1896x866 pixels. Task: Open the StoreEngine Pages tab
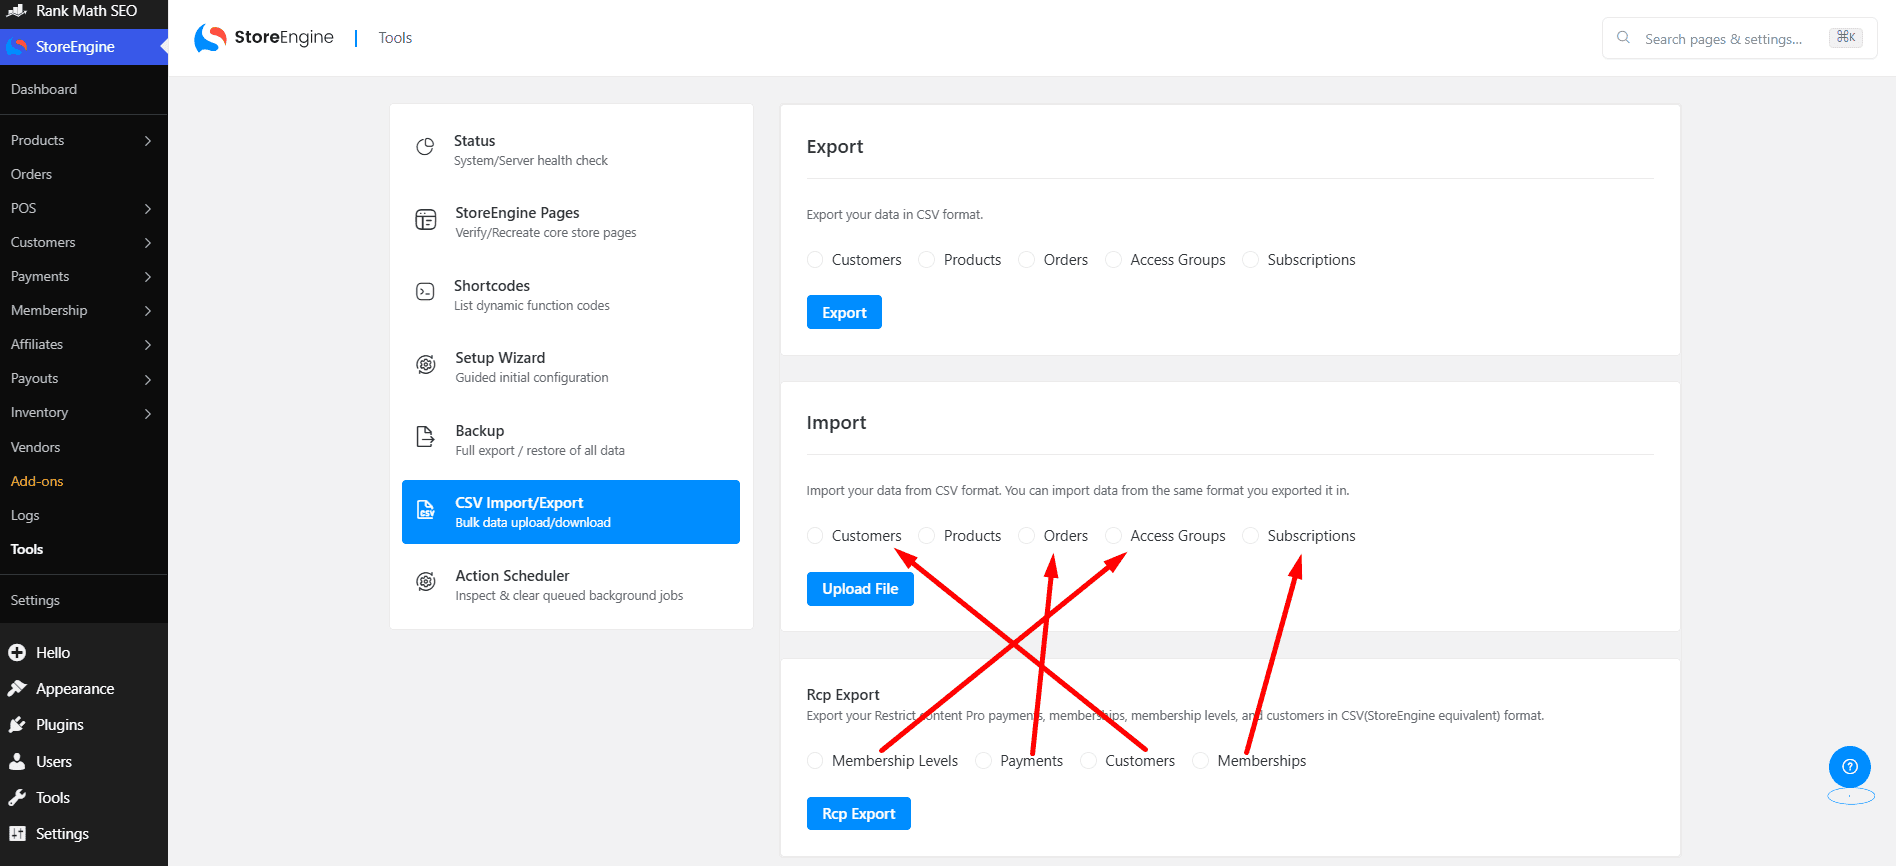click(x=571, y=222)
